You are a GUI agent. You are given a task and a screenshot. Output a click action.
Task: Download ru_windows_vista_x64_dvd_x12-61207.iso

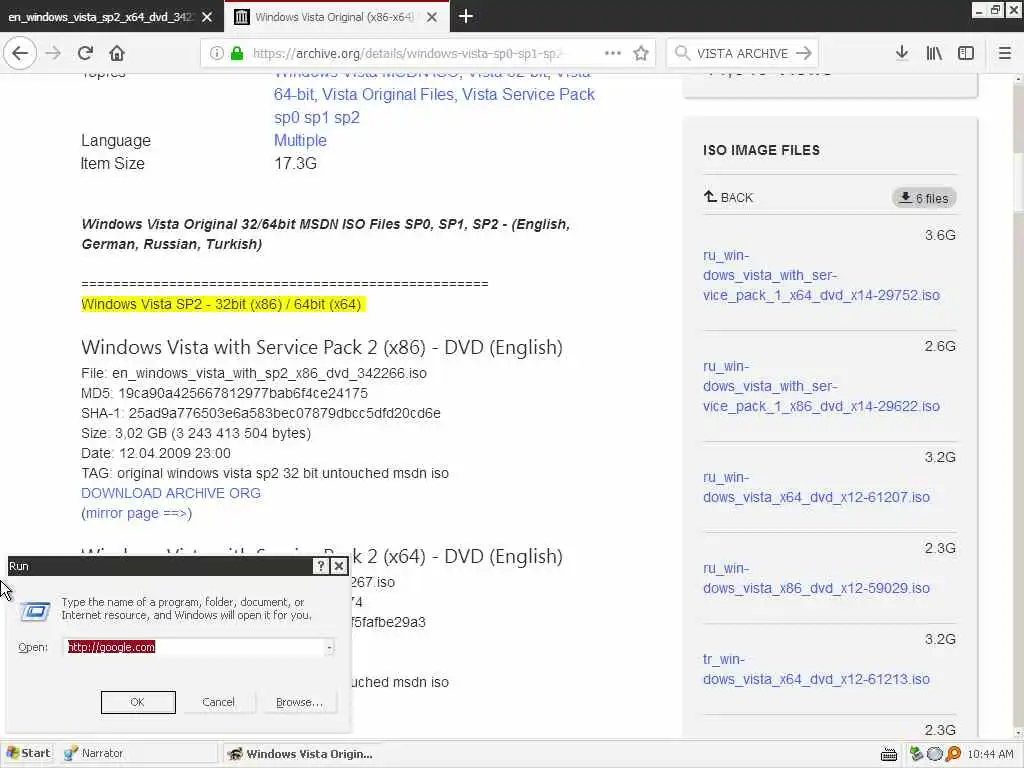(x=816, y=487)
